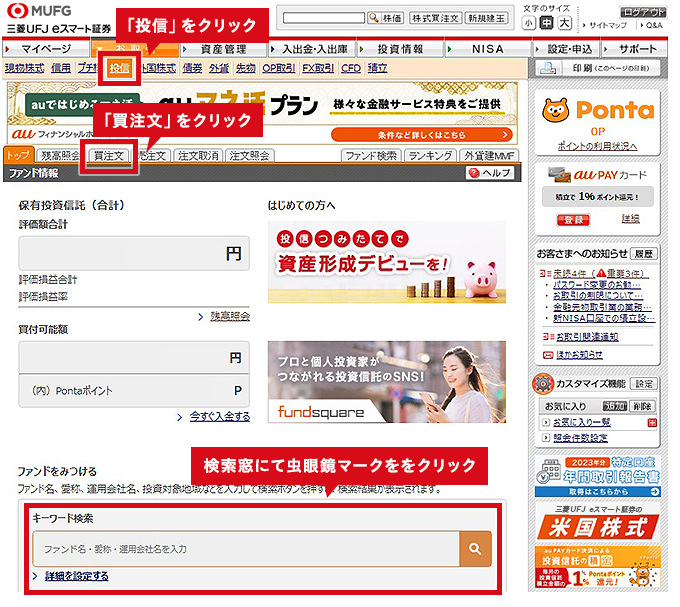The width and height of the screenshot is (680, 607).
Task: Switch to the 注文取消 tab
Action: (198, 155)
